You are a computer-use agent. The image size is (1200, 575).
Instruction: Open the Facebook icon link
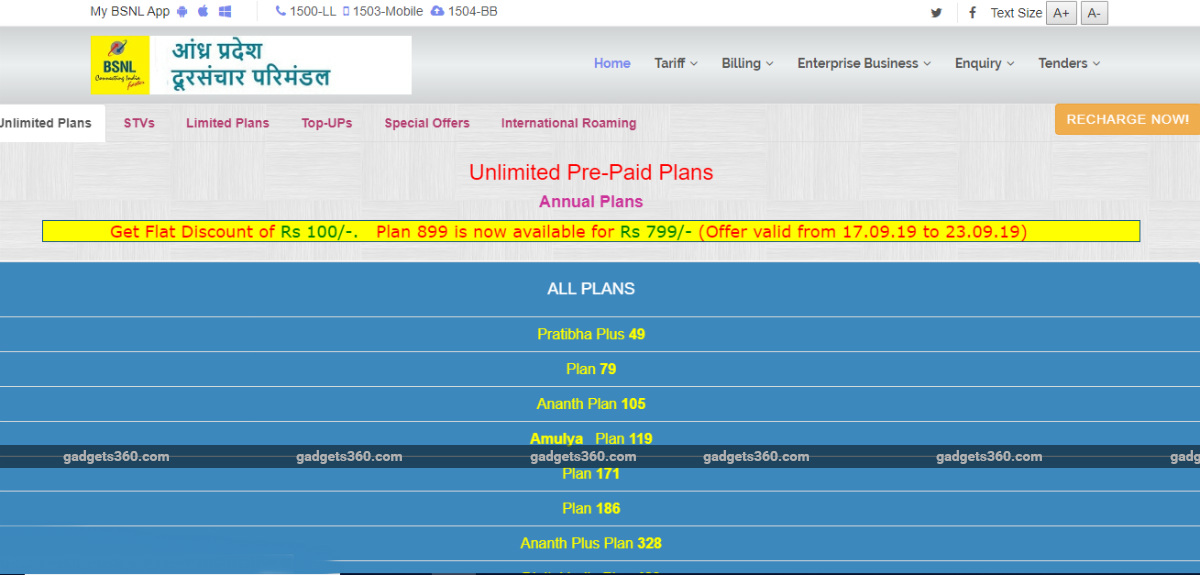[x=972, y=13]
